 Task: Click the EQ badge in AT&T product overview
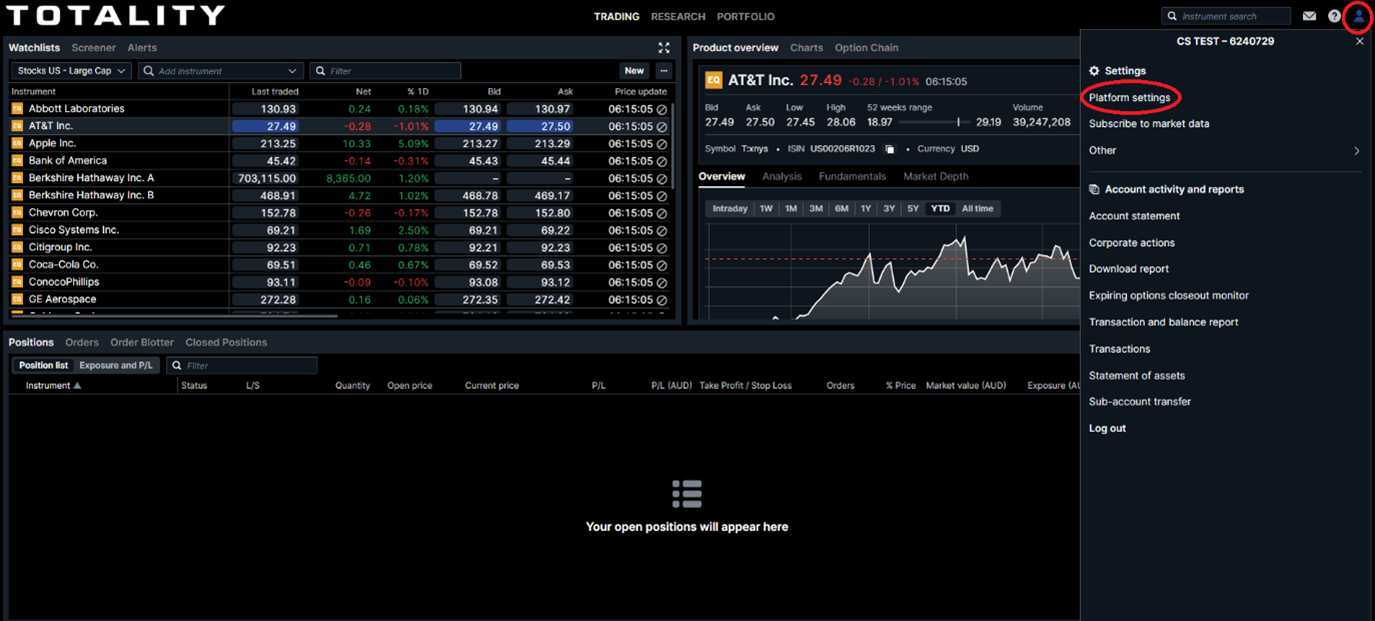click(x=713, y=80)
